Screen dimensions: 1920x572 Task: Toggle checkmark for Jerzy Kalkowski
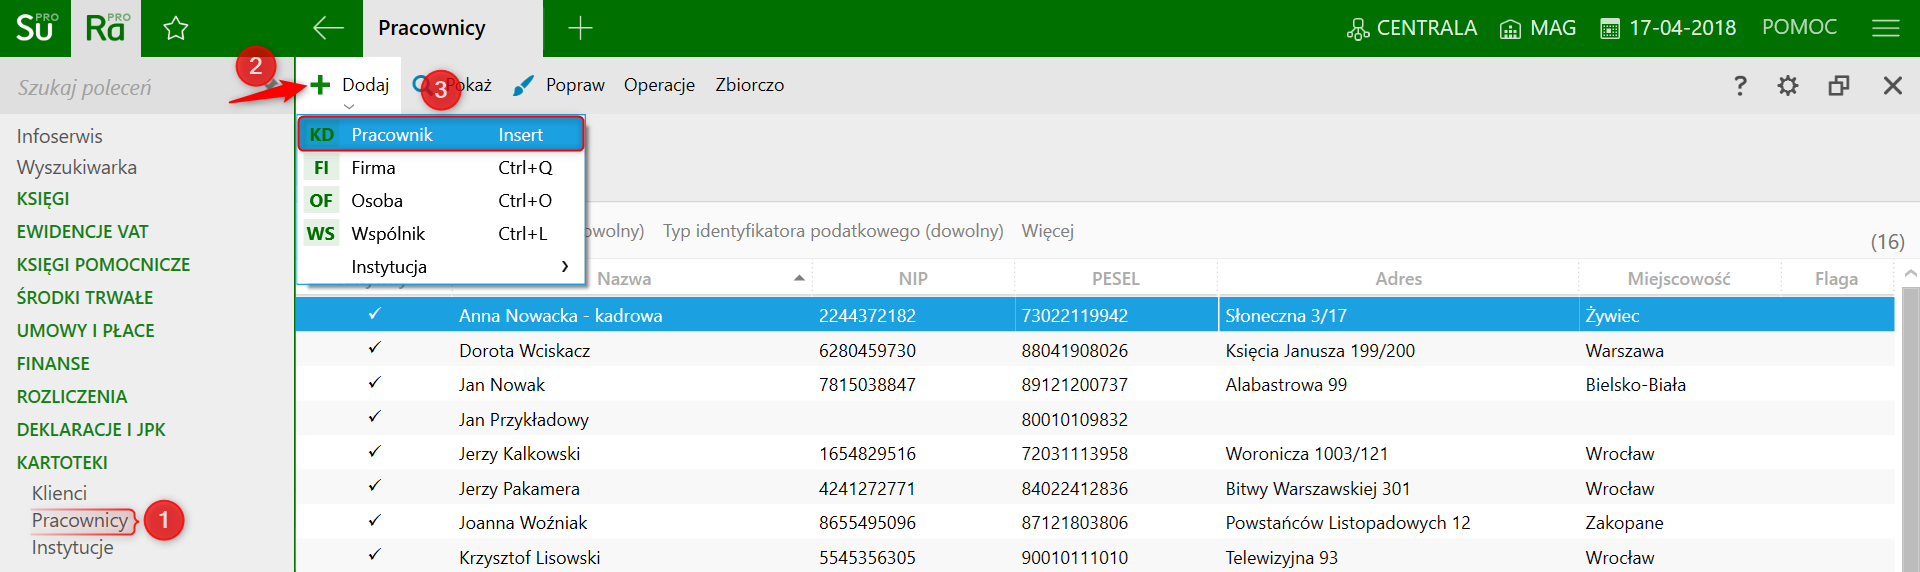pyautogui.click(x=374, y=451)
